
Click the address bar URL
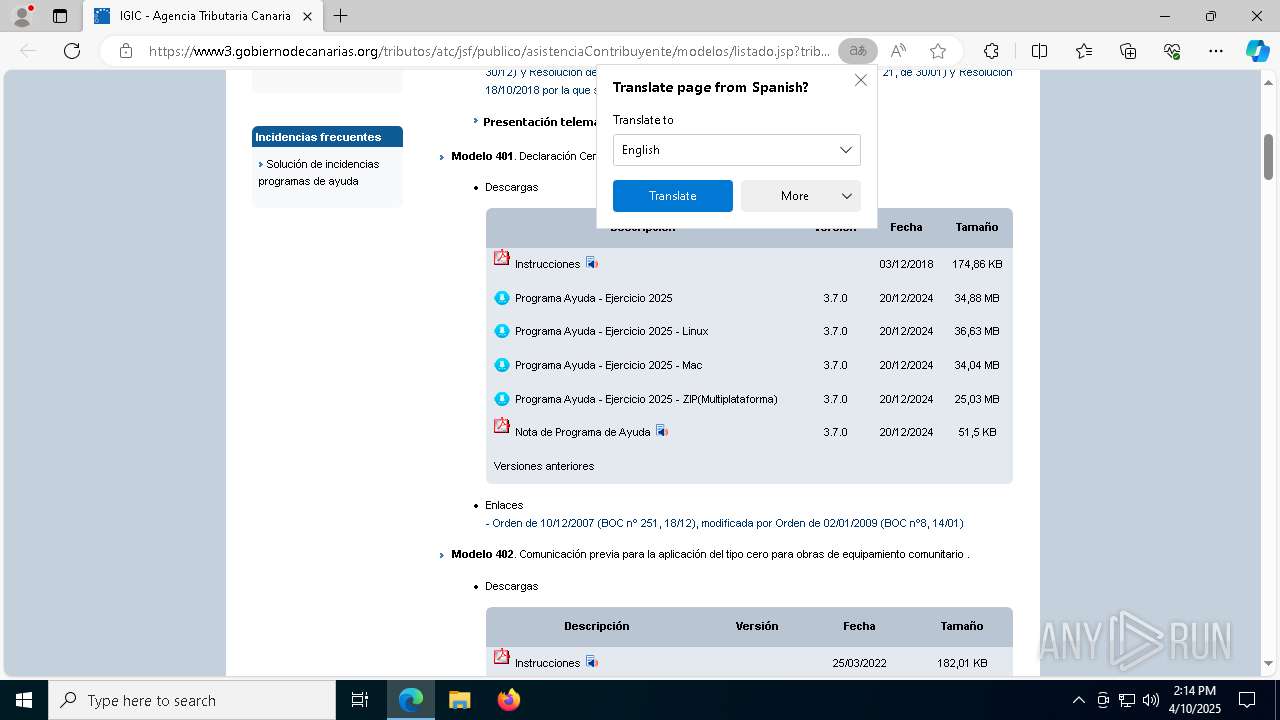[x=489, y=51]
